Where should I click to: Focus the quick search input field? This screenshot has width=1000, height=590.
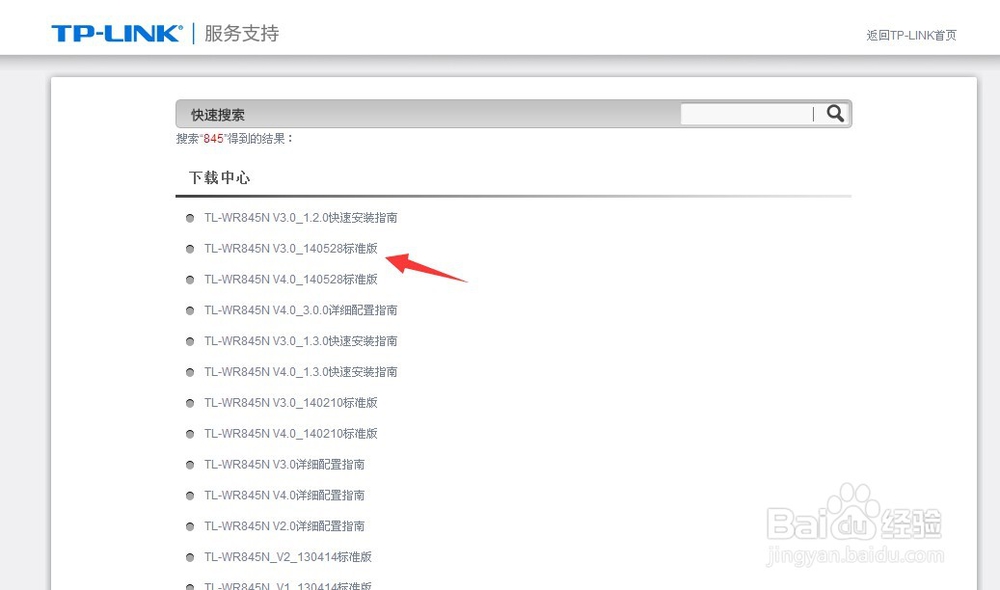(x=749, y=114)
